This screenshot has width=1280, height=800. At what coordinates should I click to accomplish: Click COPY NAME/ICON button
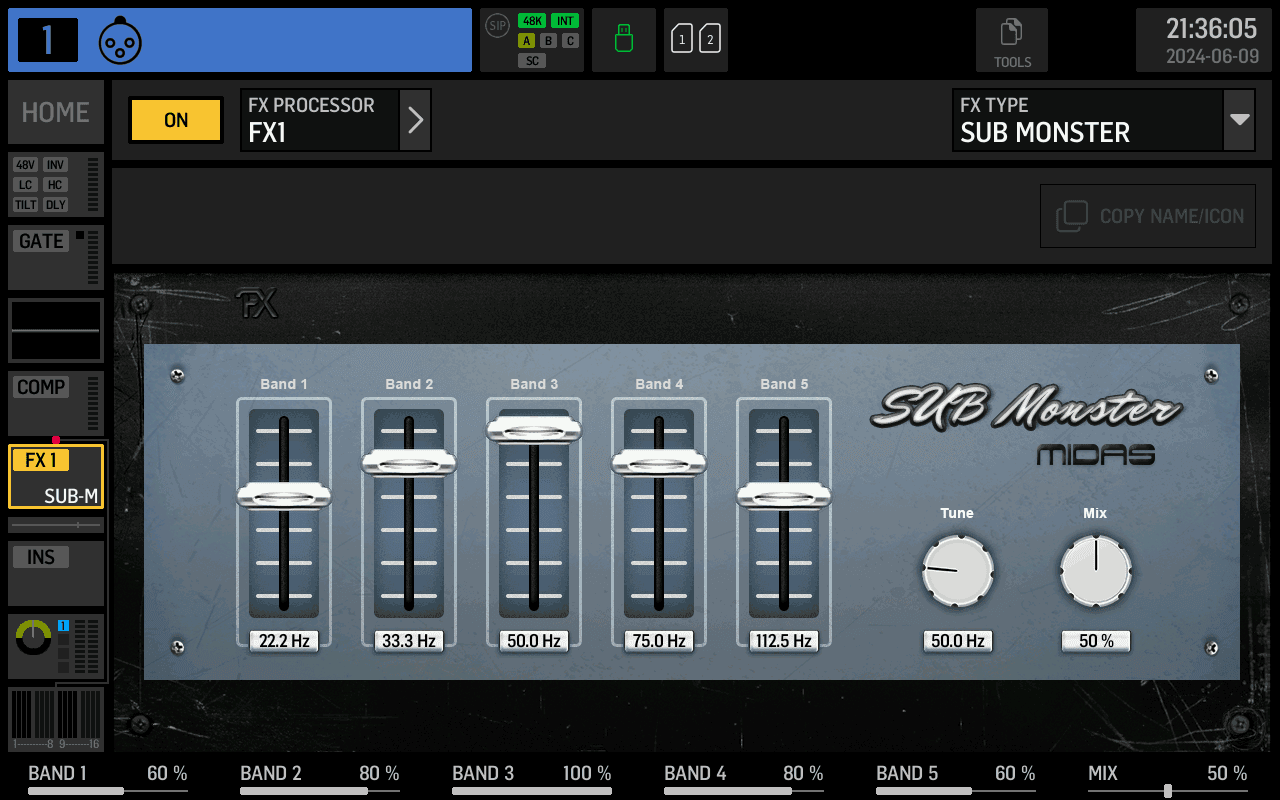point(1148,216)
